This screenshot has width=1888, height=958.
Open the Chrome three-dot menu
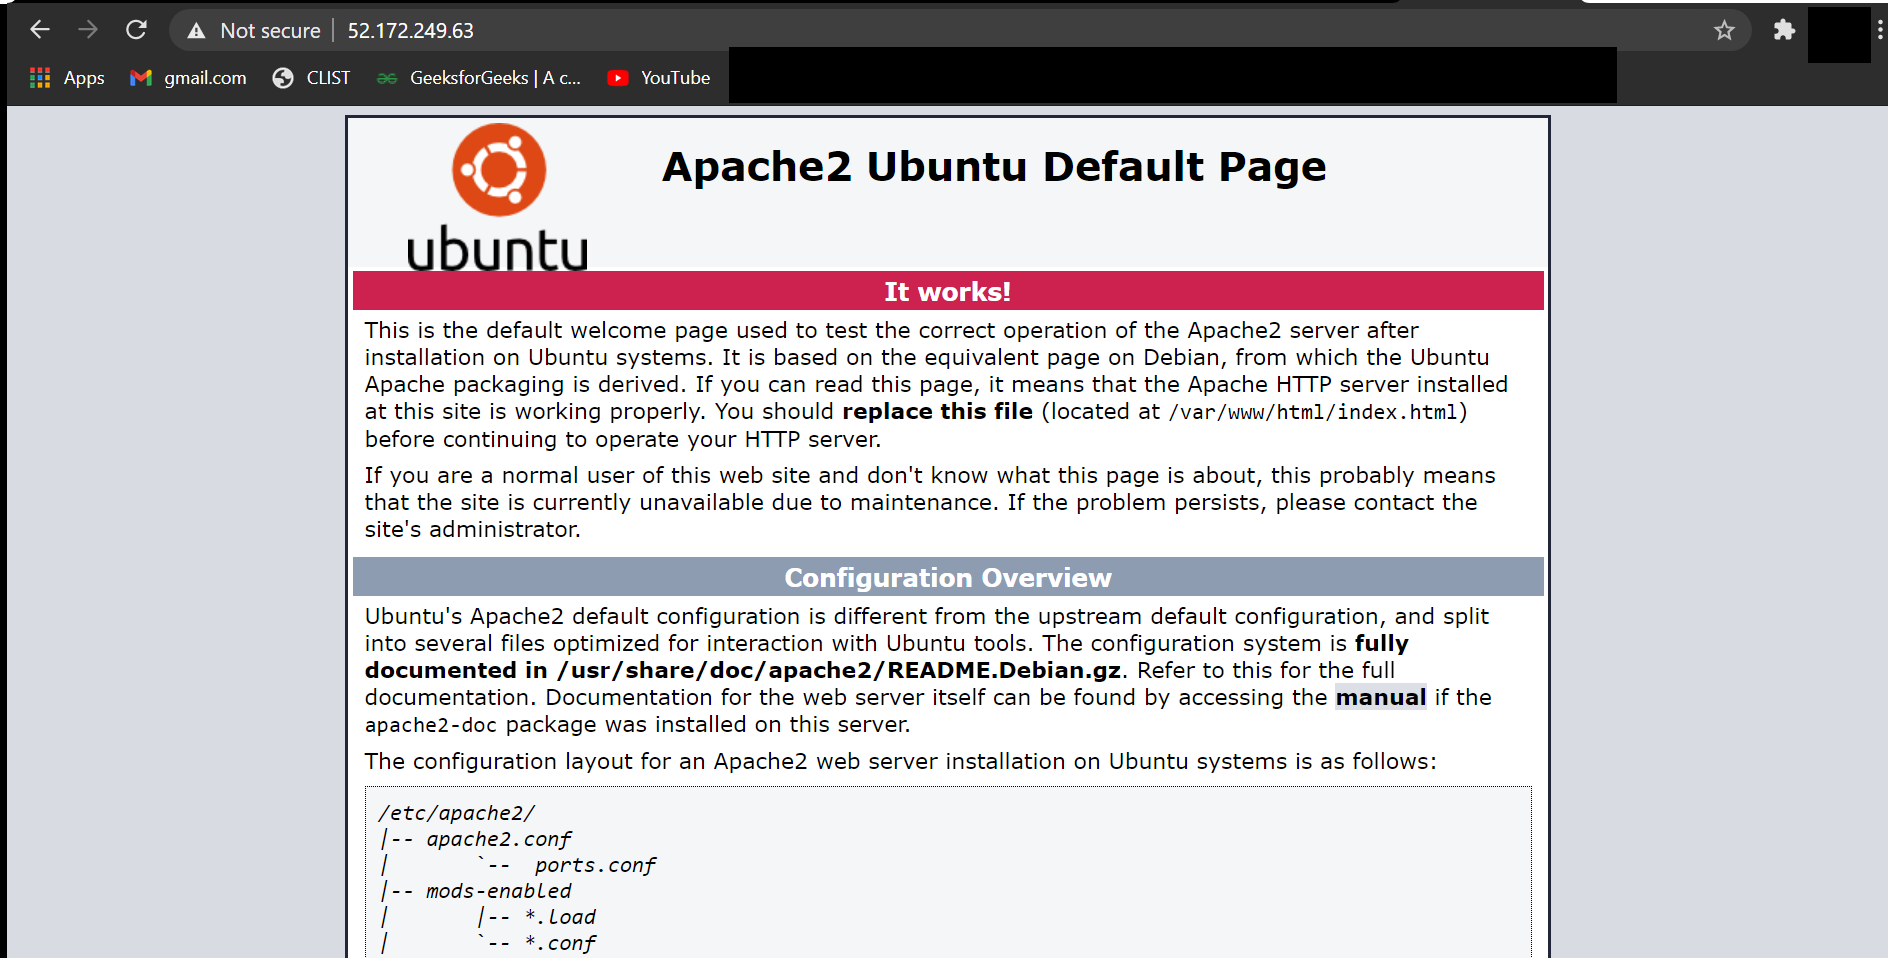coord(1880,30)
